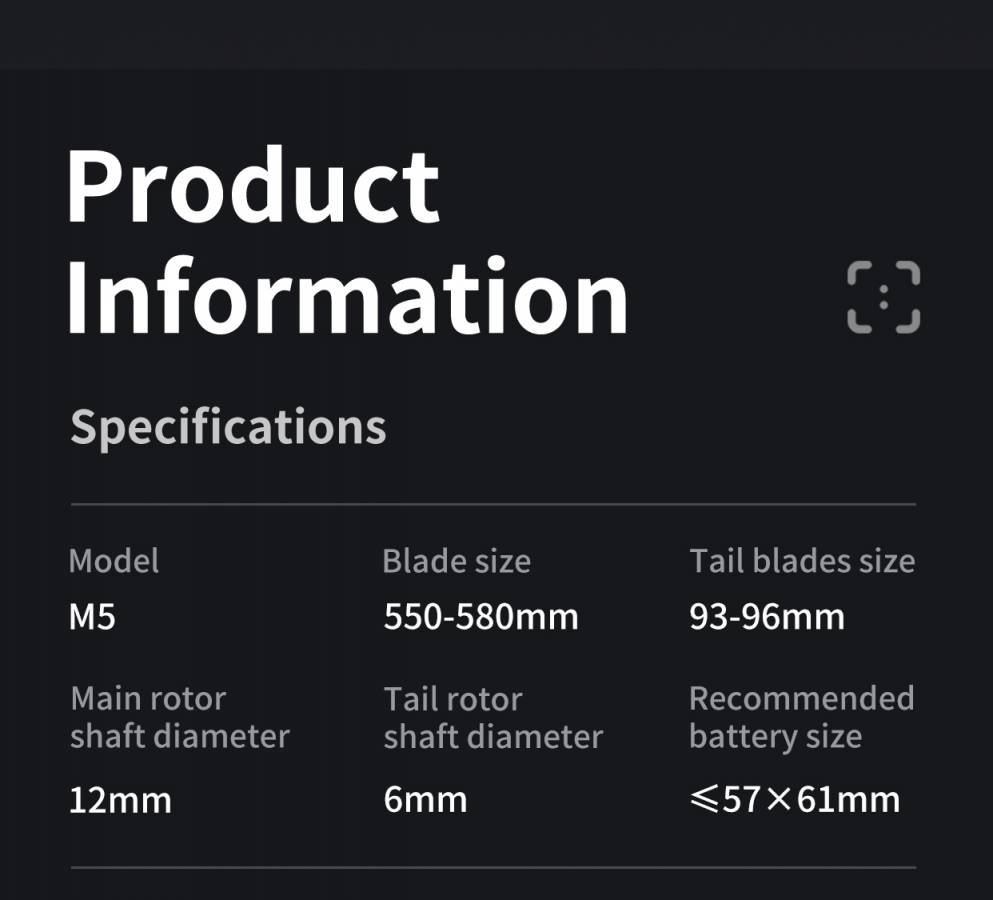Image resolution: width=993 pixels, height=900 pixels.
Task: Select the 6mm tail shaft value
Action: coord(426,800)
